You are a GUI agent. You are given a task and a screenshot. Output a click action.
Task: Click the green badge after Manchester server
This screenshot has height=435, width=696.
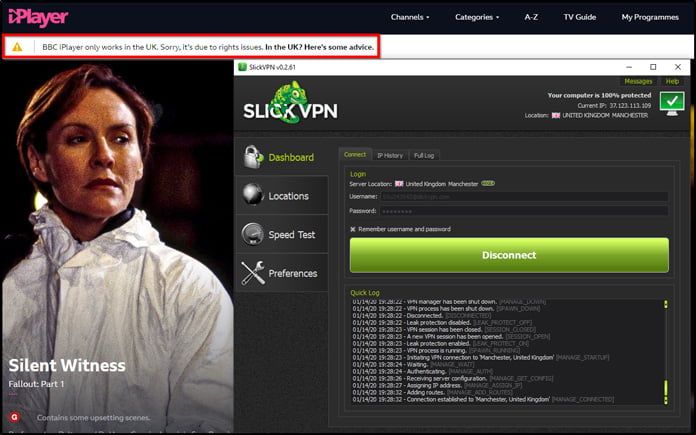488,183
